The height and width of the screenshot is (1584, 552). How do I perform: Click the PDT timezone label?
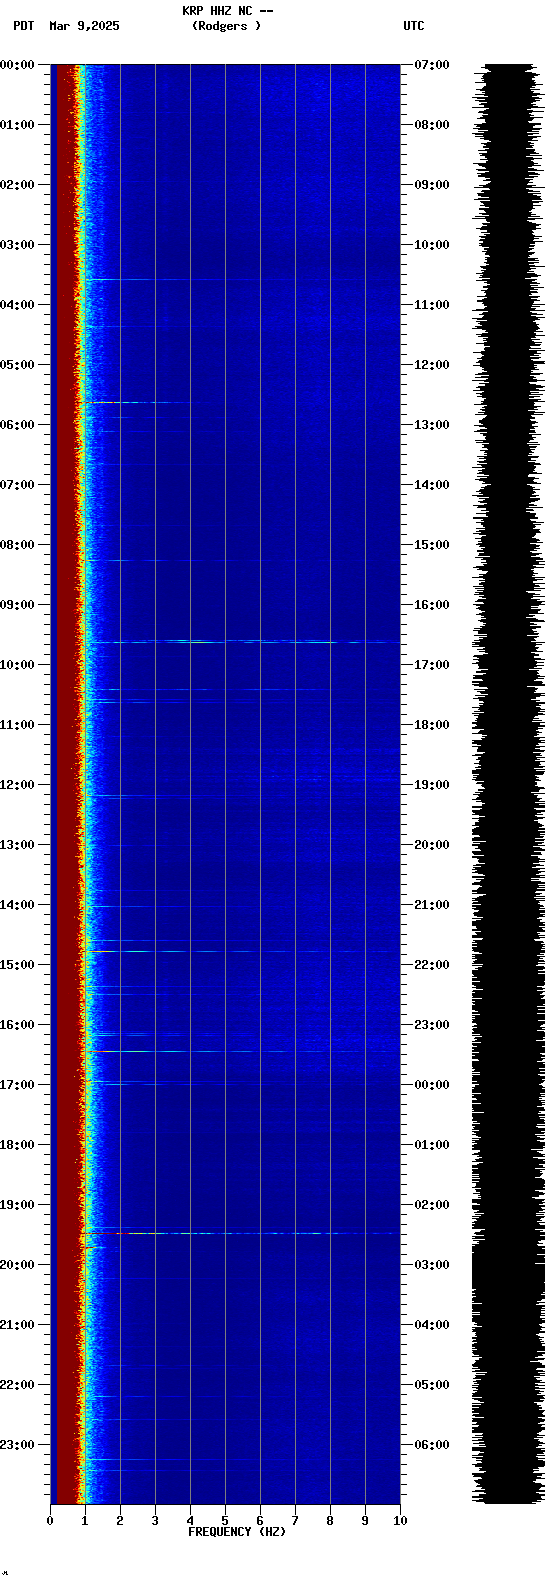23,26
